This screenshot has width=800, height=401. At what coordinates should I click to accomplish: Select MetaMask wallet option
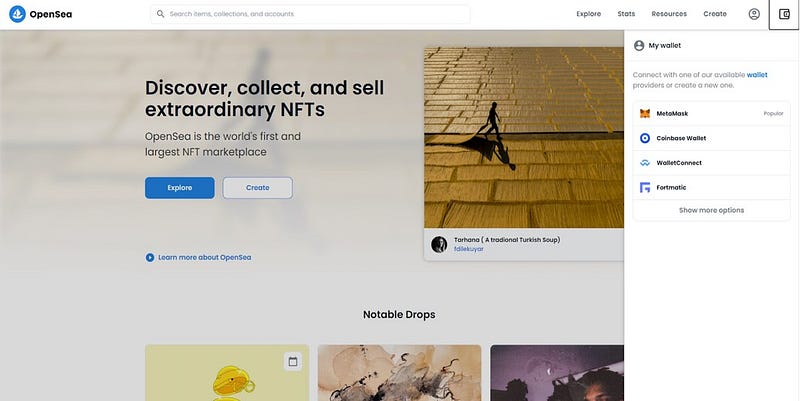pos(711,113)
